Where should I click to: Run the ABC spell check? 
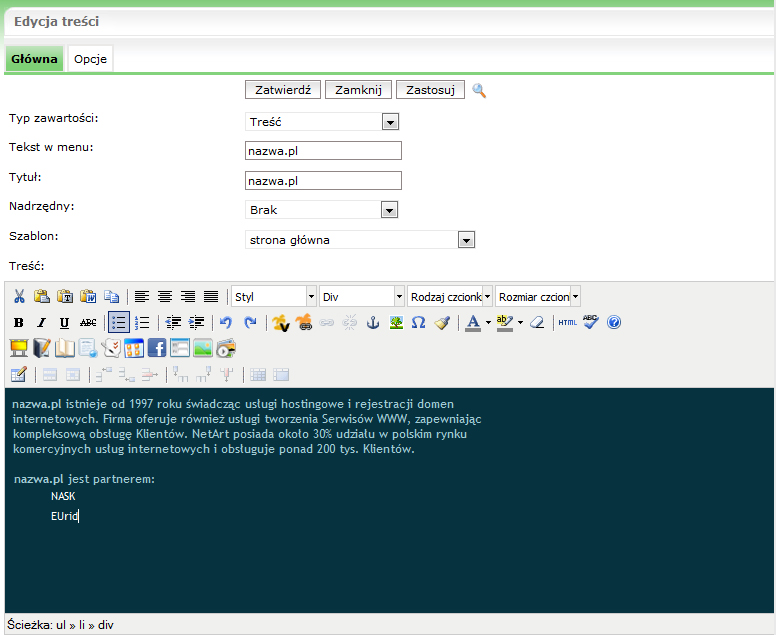(x=591, y=322)
